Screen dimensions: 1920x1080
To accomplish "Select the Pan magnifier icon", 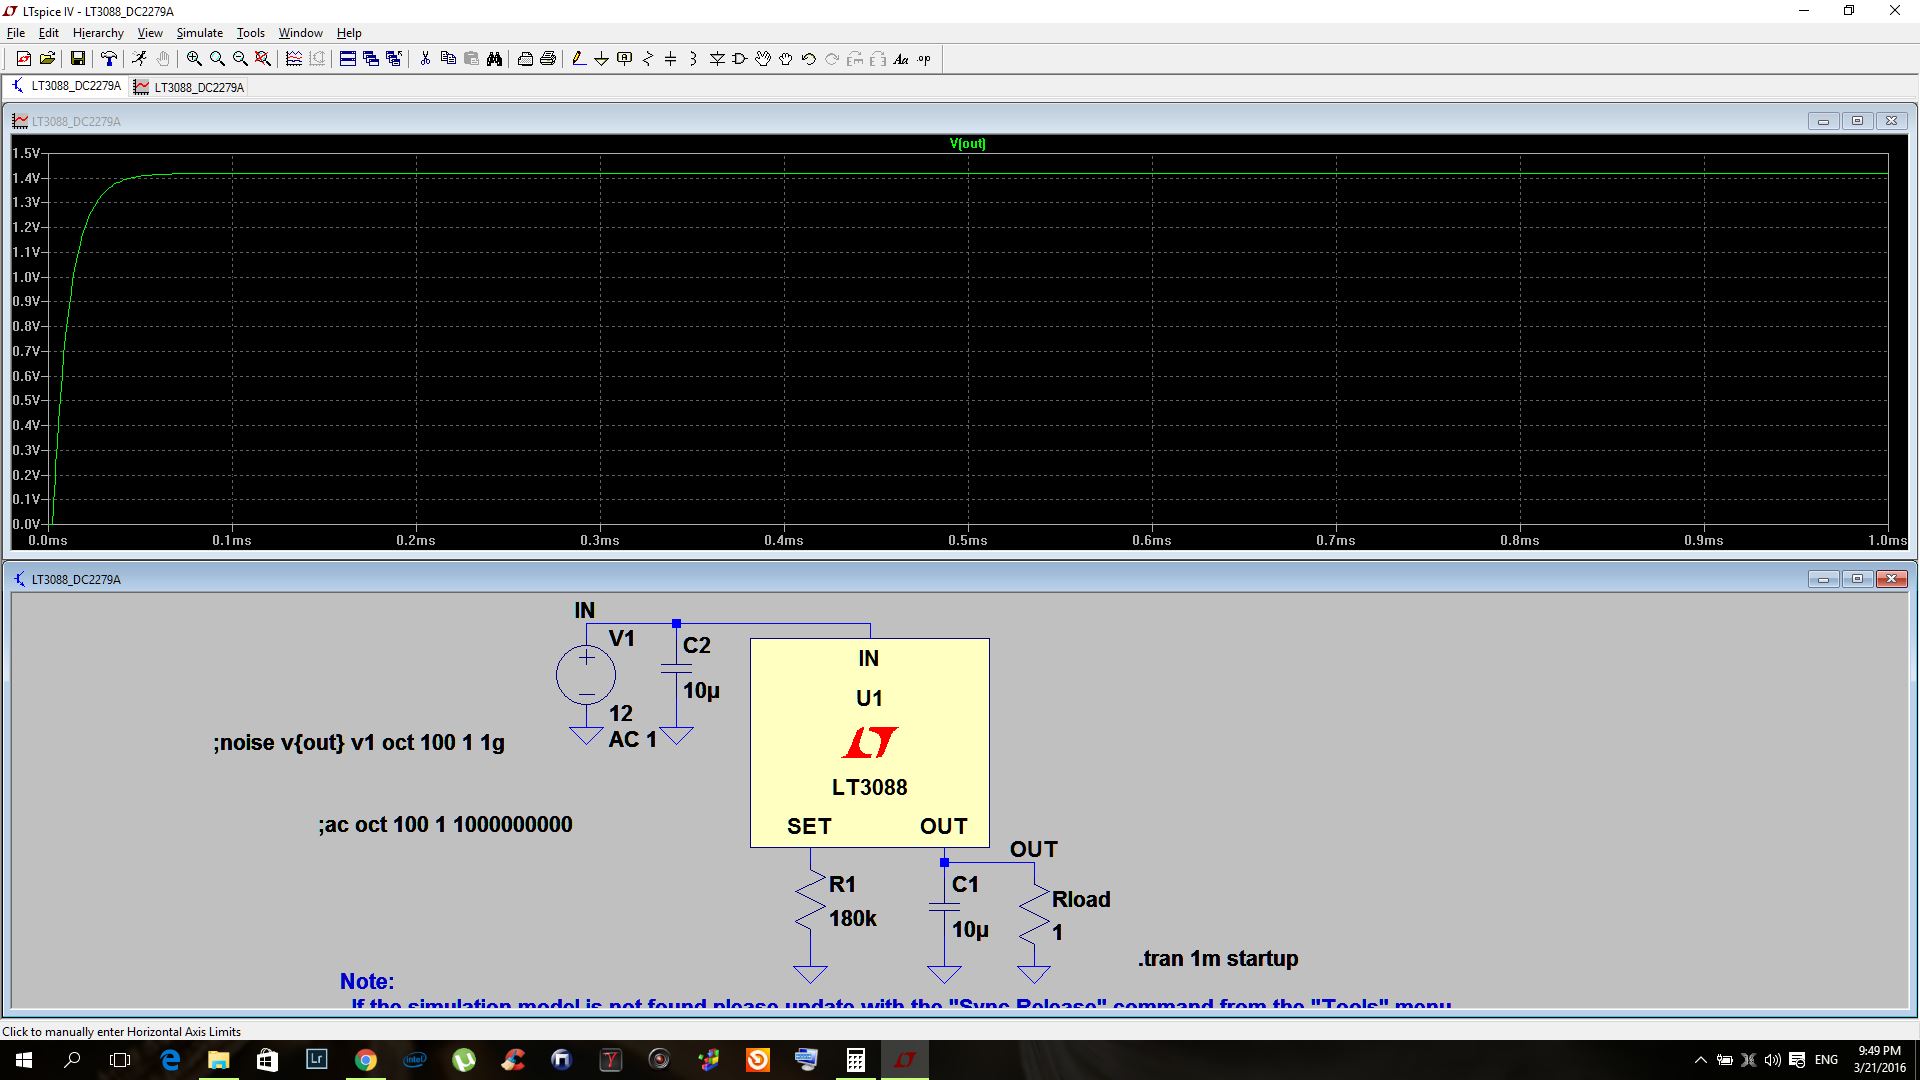I will pos(217,59).
